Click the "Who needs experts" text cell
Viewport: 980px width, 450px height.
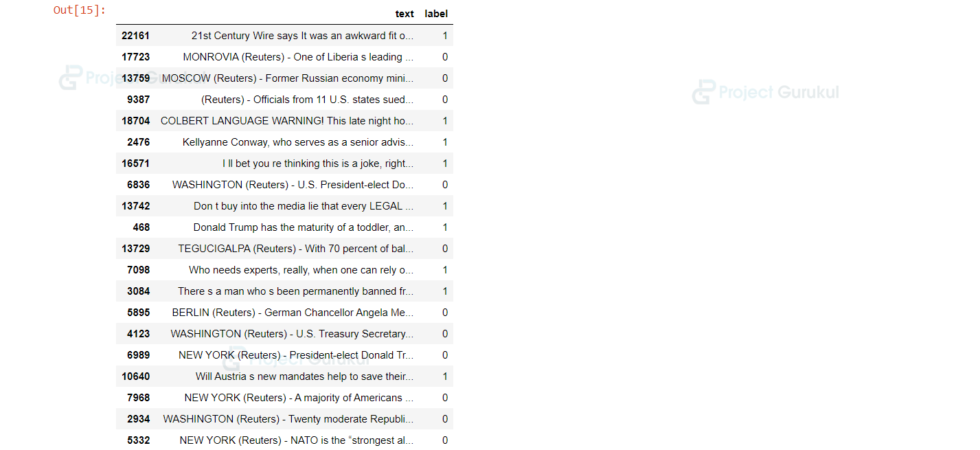tap(301, 270)
